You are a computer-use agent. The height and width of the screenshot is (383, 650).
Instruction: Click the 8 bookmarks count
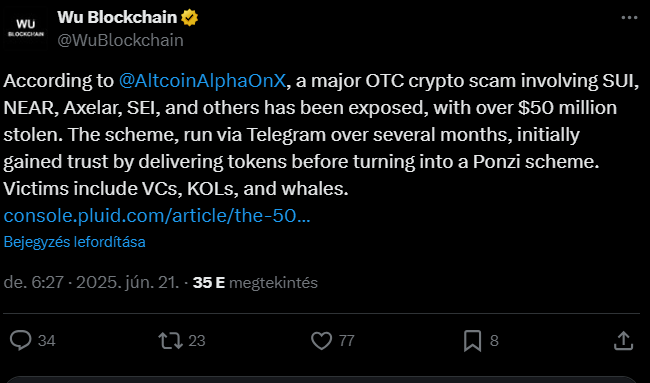coord(494,341)
